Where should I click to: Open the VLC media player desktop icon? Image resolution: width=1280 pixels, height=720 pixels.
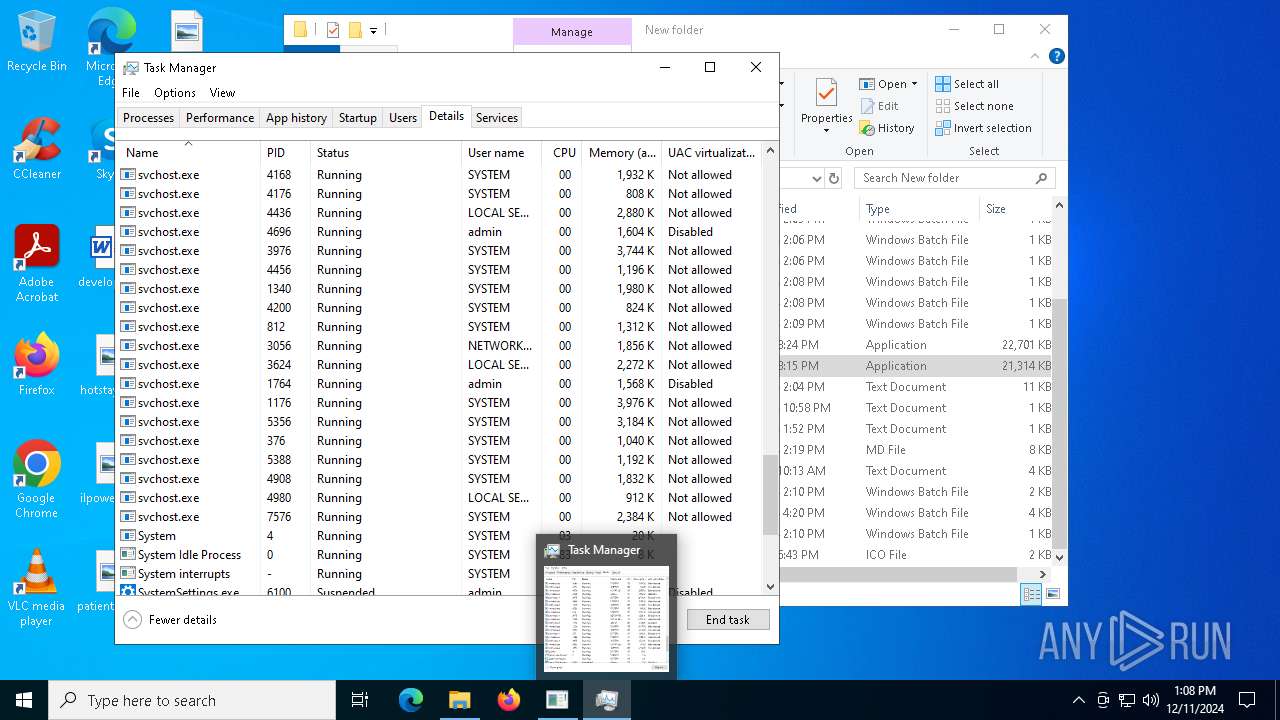tap(37, 588)
